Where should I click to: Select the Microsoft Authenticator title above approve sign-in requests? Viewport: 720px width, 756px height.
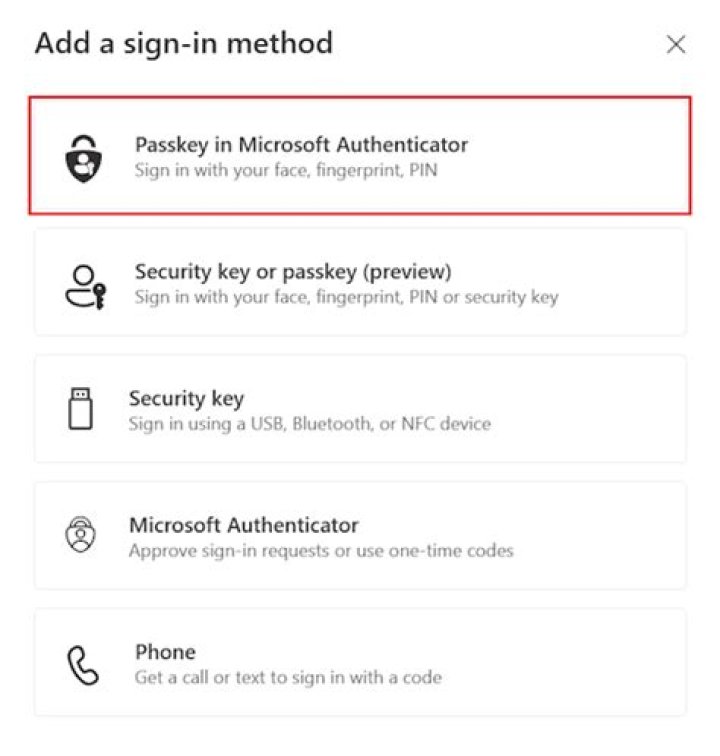tap(243, 525)
